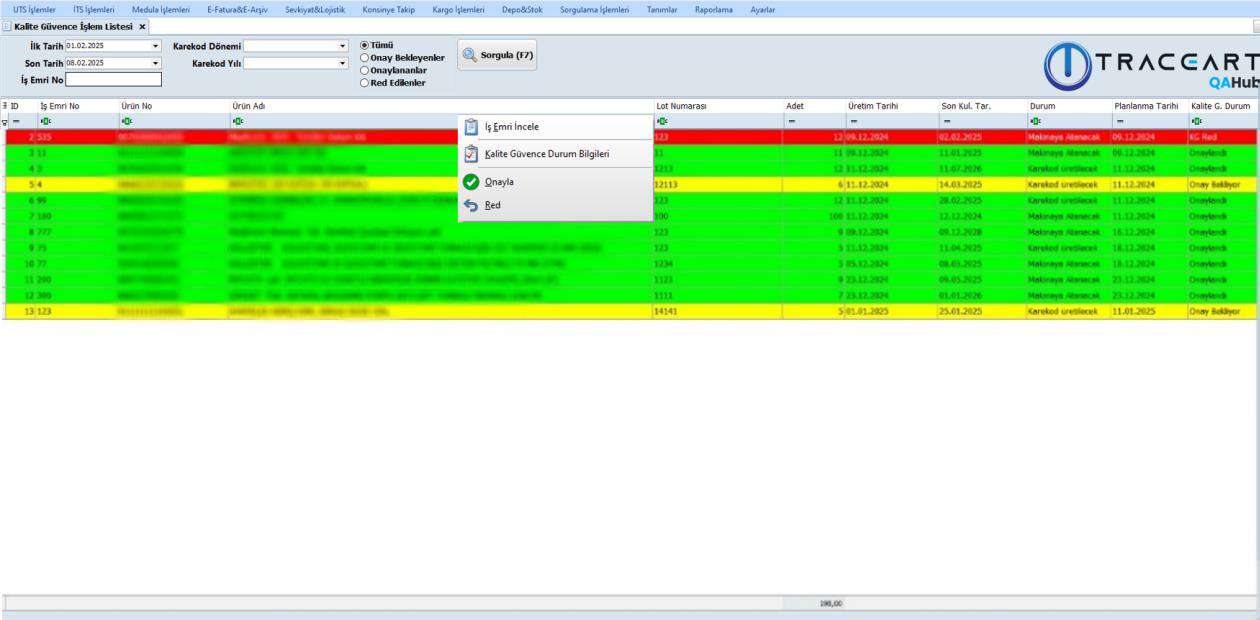This screenshot has width=1260, height=620.
Task: Click the filter icon under Ürün No column
Action: [x=124, y=121]
